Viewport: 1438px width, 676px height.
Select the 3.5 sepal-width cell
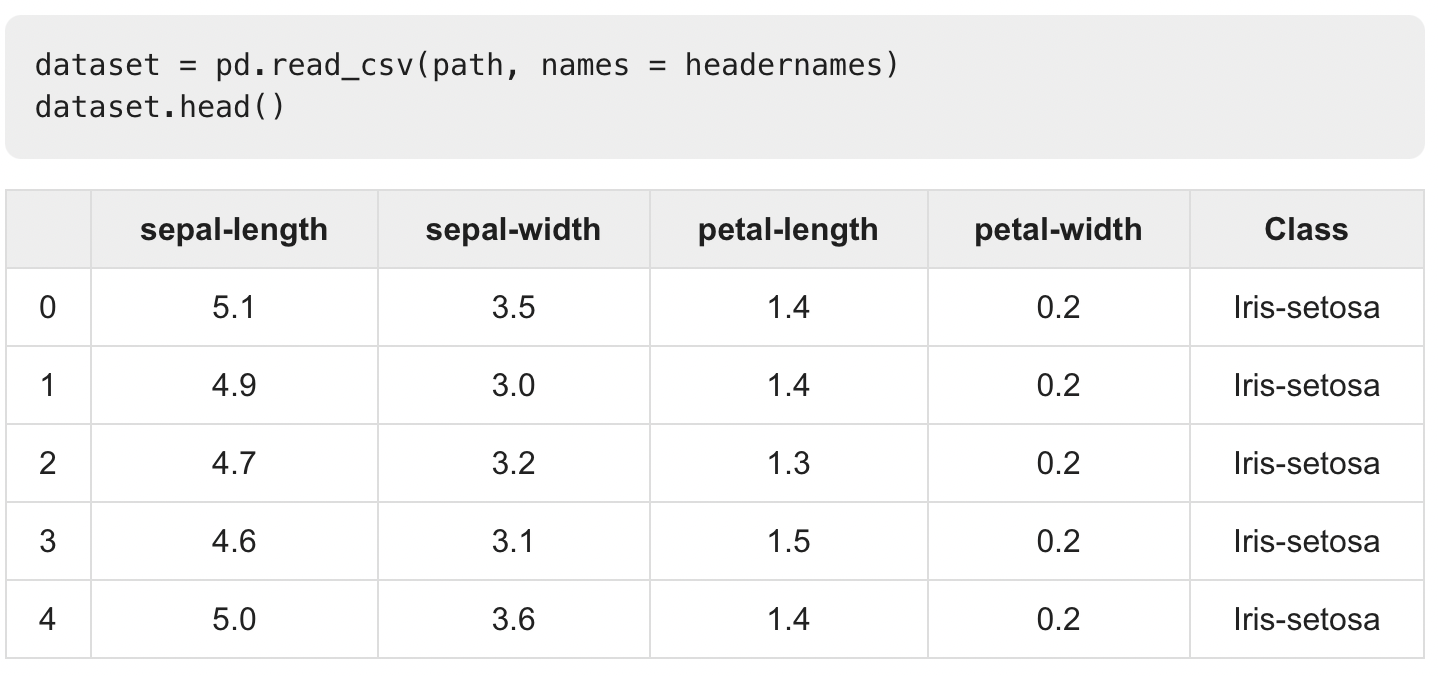pyautogui.click(x=513, y=307)
